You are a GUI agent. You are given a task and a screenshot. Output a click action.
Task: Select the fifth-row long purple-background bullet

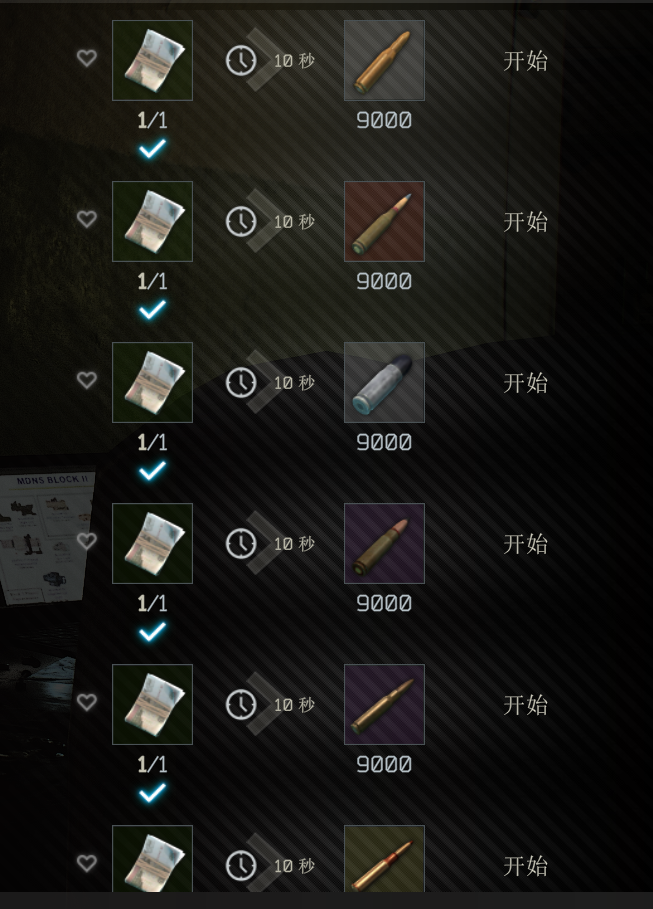pos(384,705)
